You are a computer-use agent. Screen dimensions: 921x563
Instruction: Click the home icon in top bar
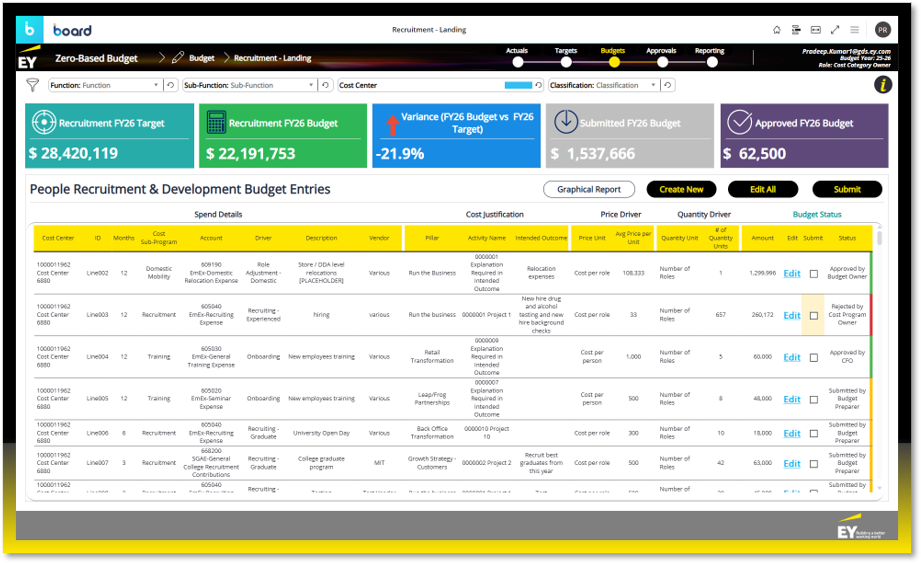tap(777, 30)
